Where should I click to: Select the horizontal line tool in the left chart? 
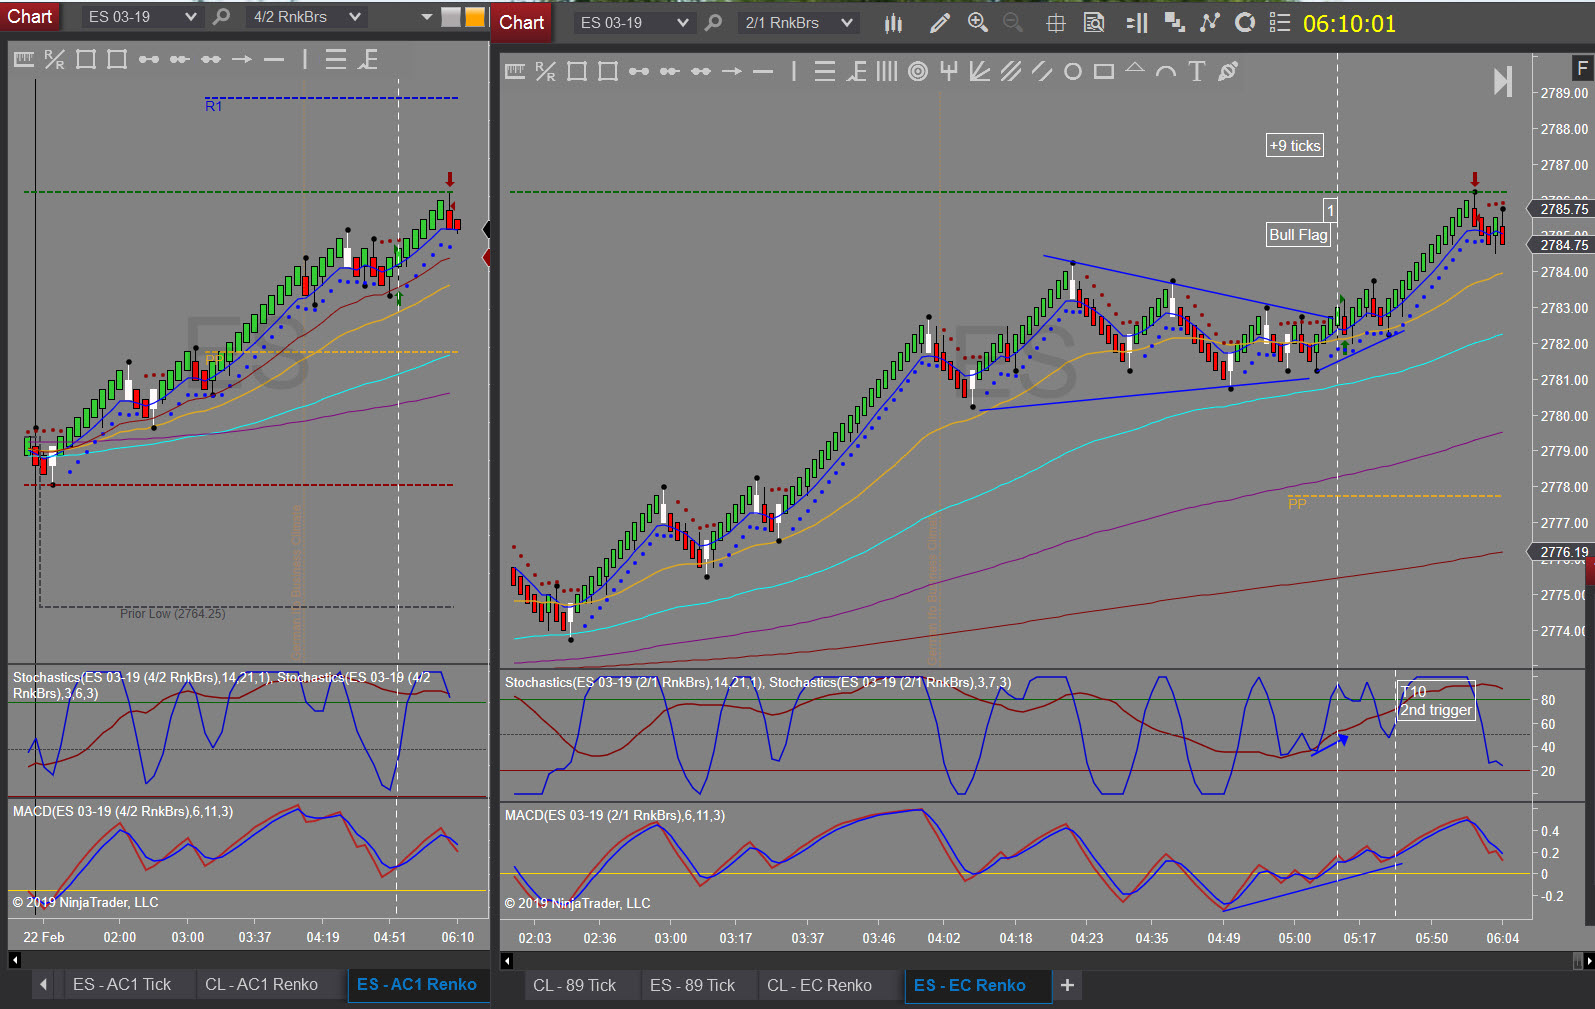[274, 60]
